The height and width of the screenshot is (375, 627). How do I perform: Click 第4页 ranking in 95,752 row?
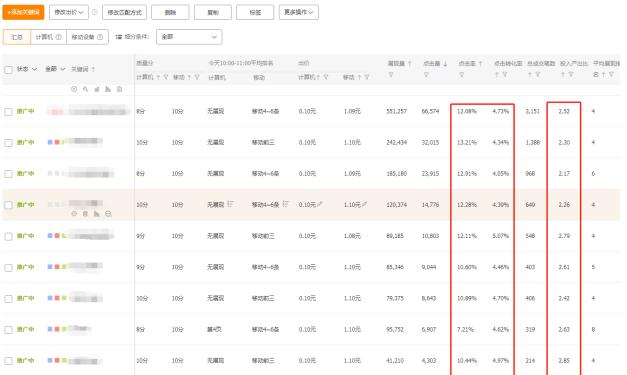tap(214, 329)
